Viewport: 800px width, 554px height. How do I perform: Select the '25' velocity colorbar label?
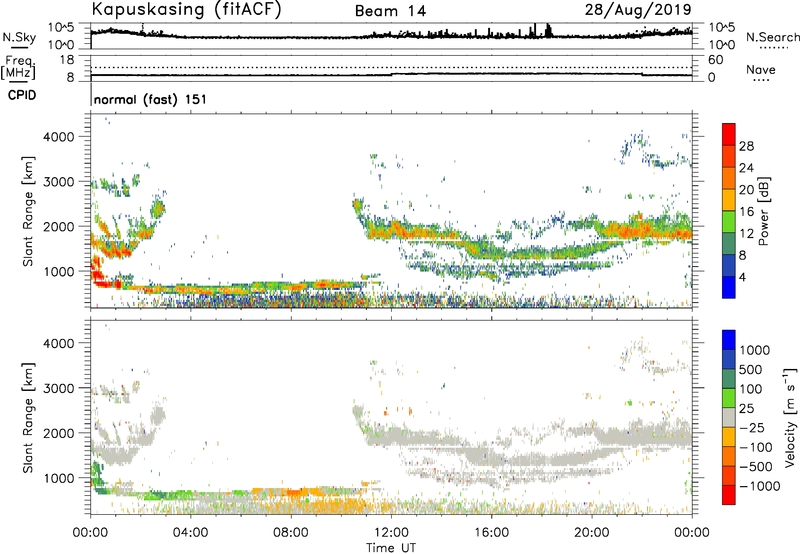pos(746,409)
